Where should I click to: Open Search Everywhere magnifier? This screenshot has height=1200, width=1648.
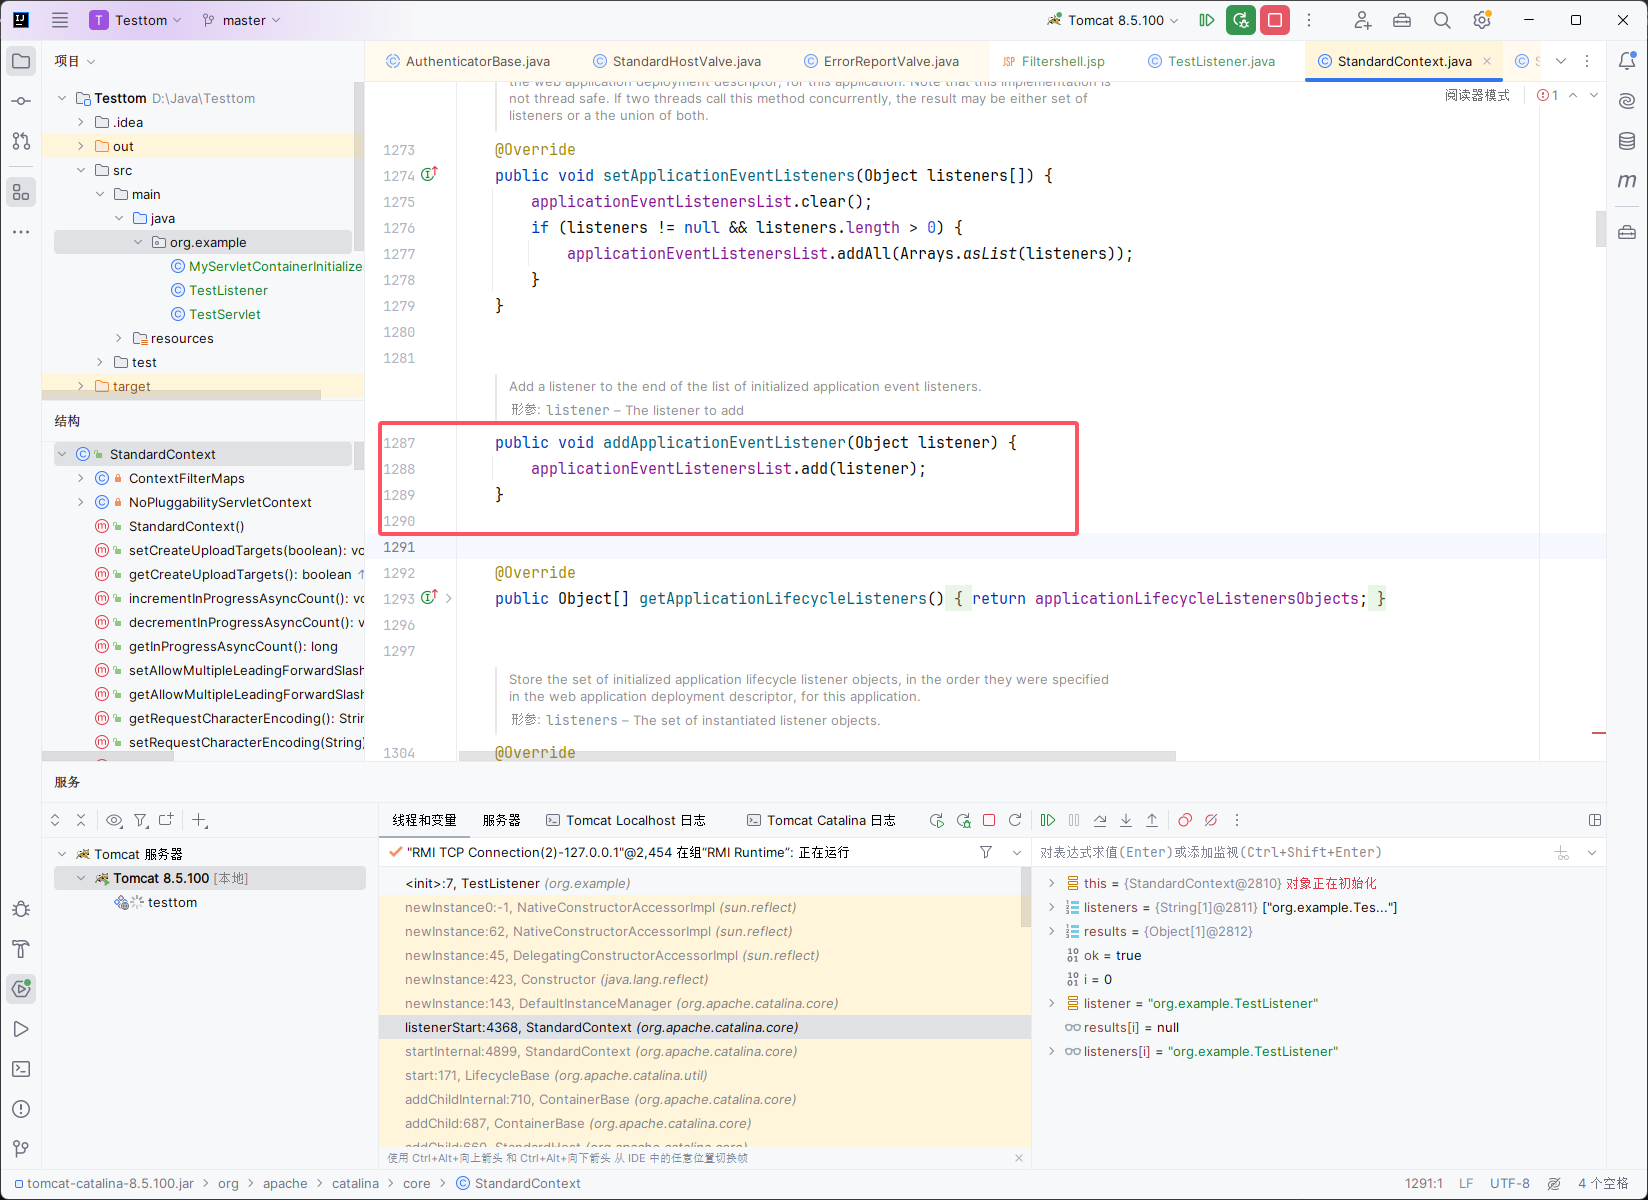pyautogui.click(x=1442, y=20)
